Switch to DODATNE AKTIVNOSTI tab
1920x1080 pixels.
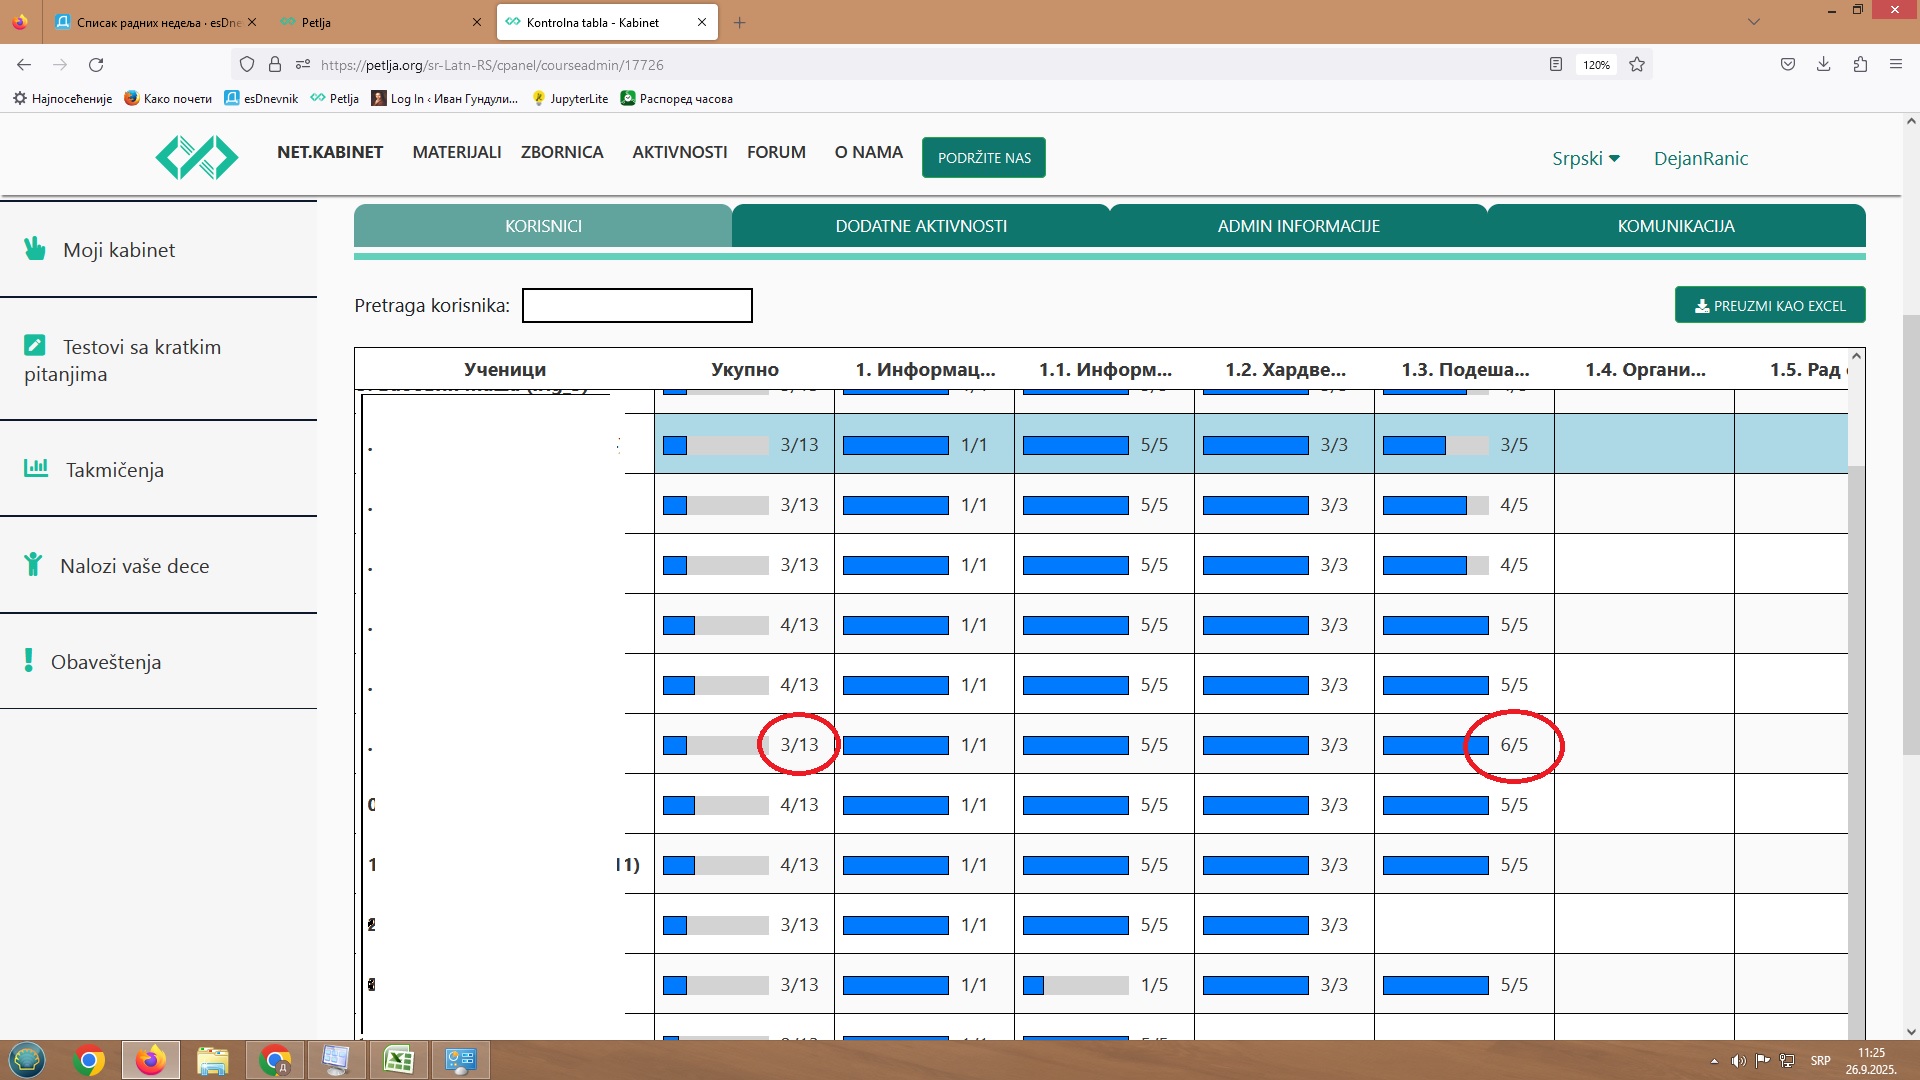pyautogui.click(x=921, y=226)
